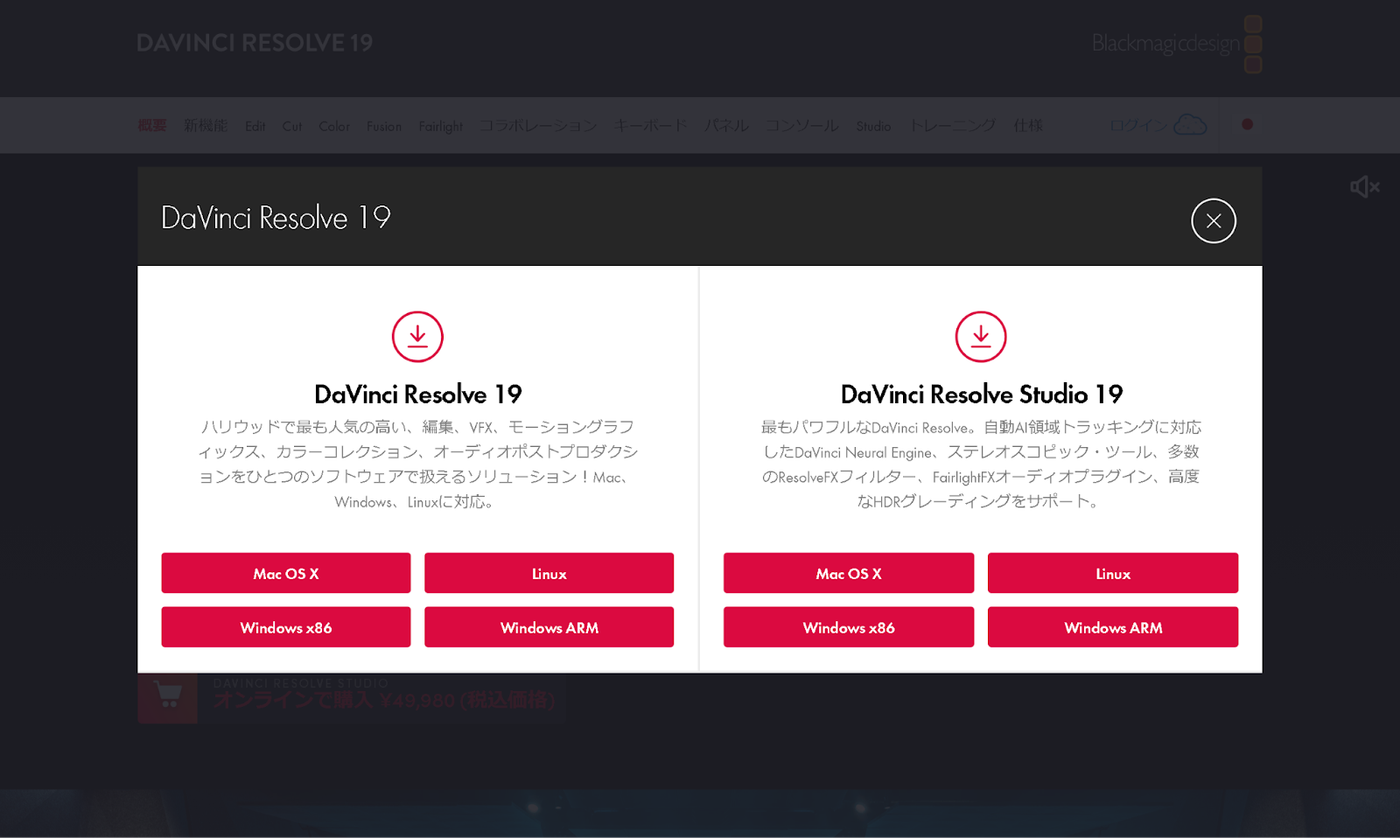1400x838 pixels.
Task: Open the 仕様 tab
Action: point(1028,125)
